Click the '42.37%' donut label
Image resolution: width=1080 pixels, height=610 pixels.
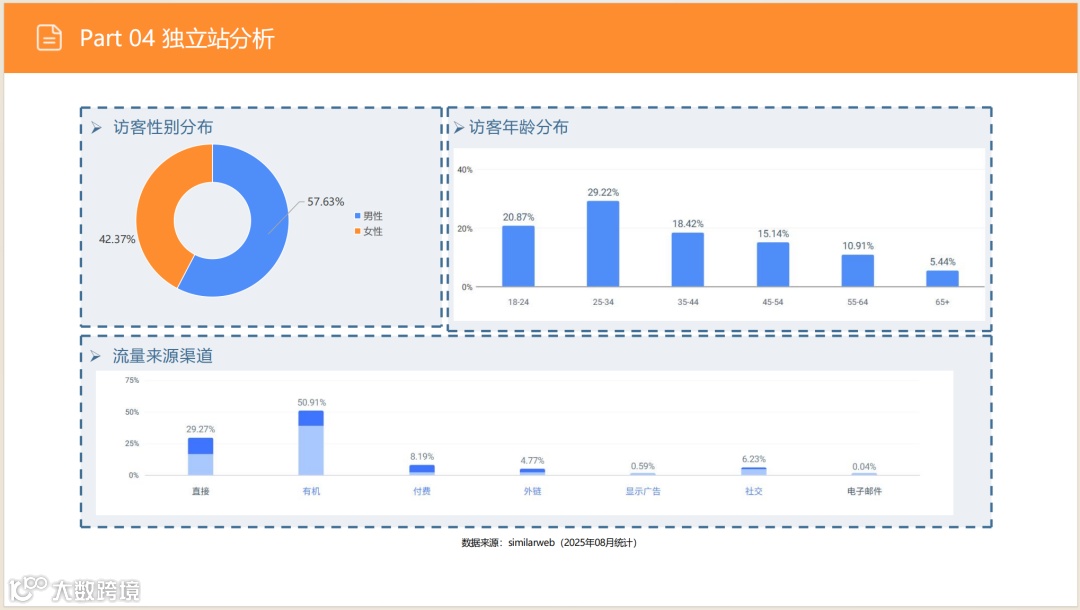(117, 240)
